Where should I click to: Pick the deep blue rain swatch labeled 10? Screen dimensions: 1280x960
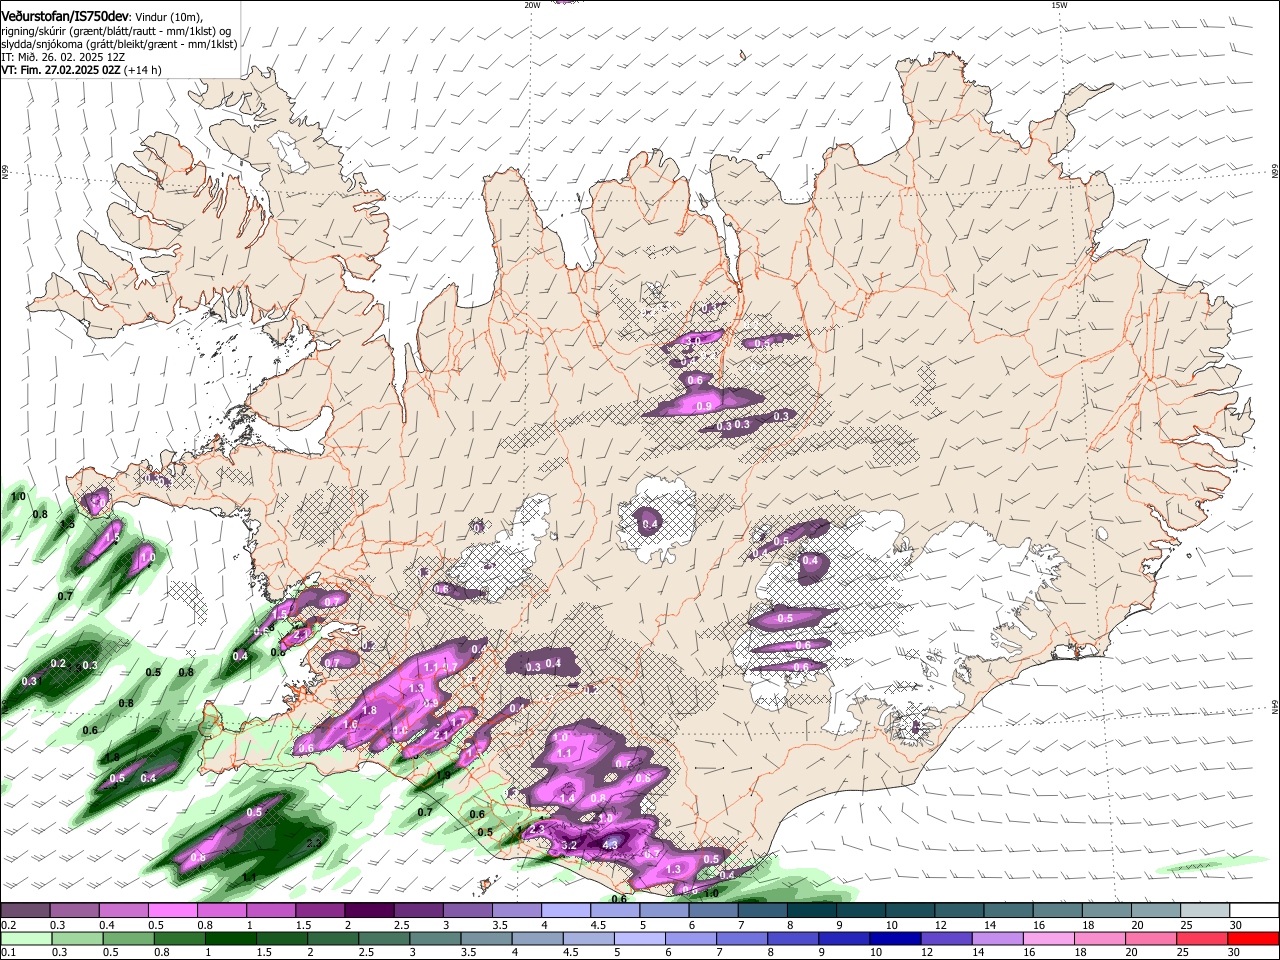895,938
